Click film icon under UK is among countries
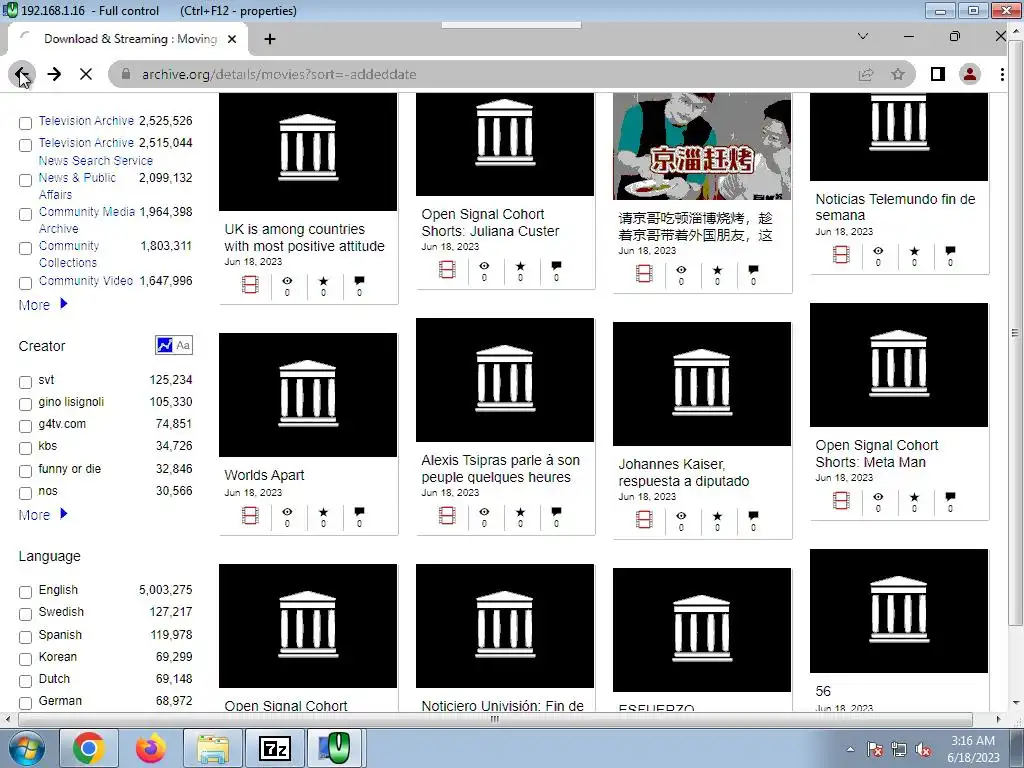1024x768 pixels. pos(250,285)
